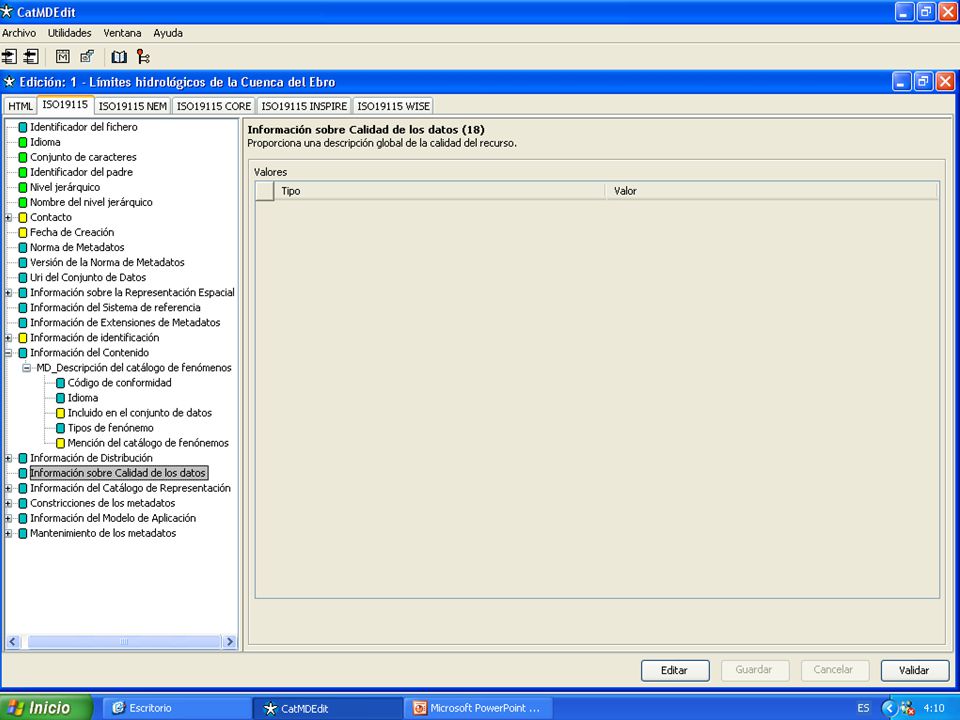Image resolution: width=960 pixels, height=720 pixels.
Task: Click the yellow square beside Contacto
Action: 23,217
